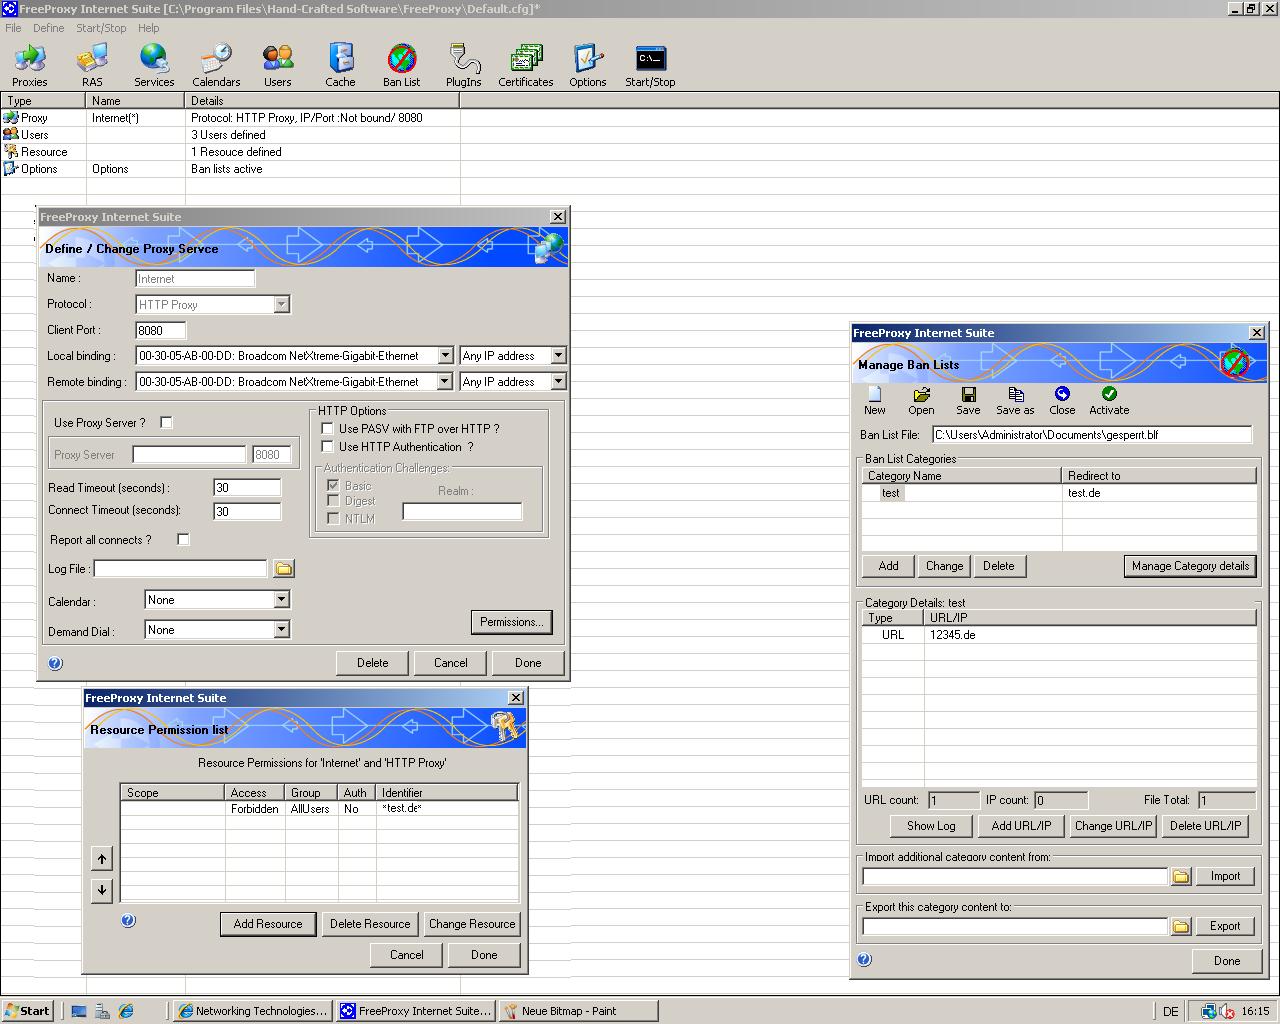Viewport: 1280px width, 1024px height.
Task: Click Show Log button
Action: point(931,826)
